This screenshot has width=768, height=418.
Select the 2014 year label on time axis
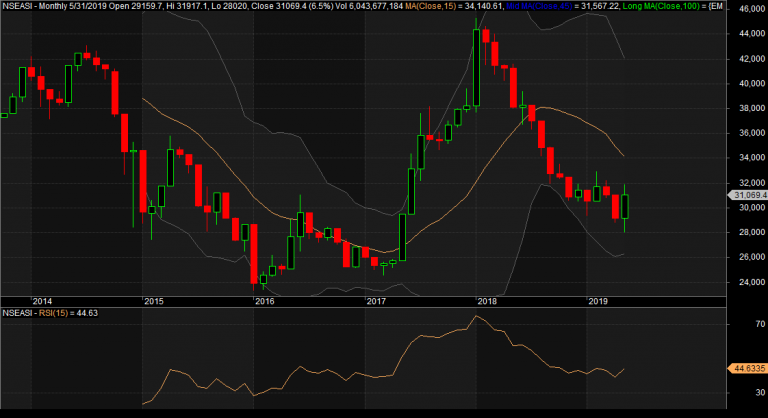pos(42,301)
